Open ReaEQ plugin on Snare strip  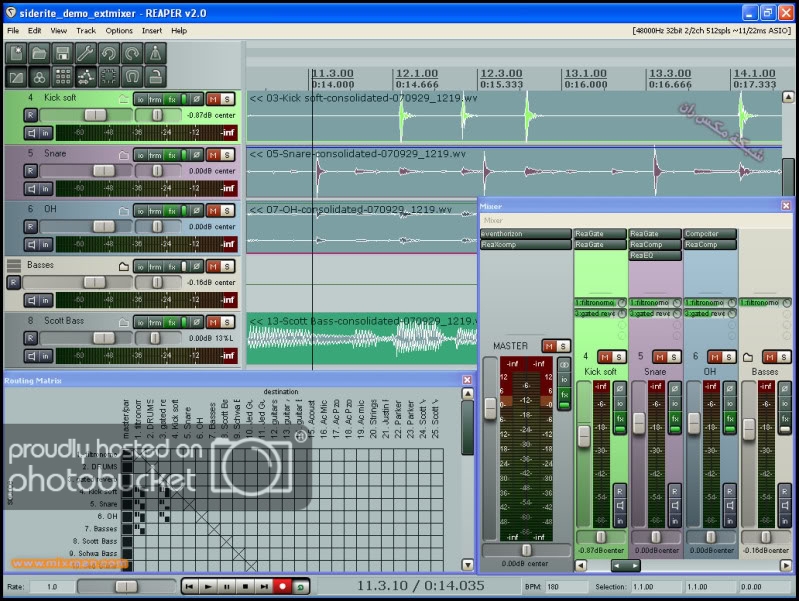tap(655, 255)
